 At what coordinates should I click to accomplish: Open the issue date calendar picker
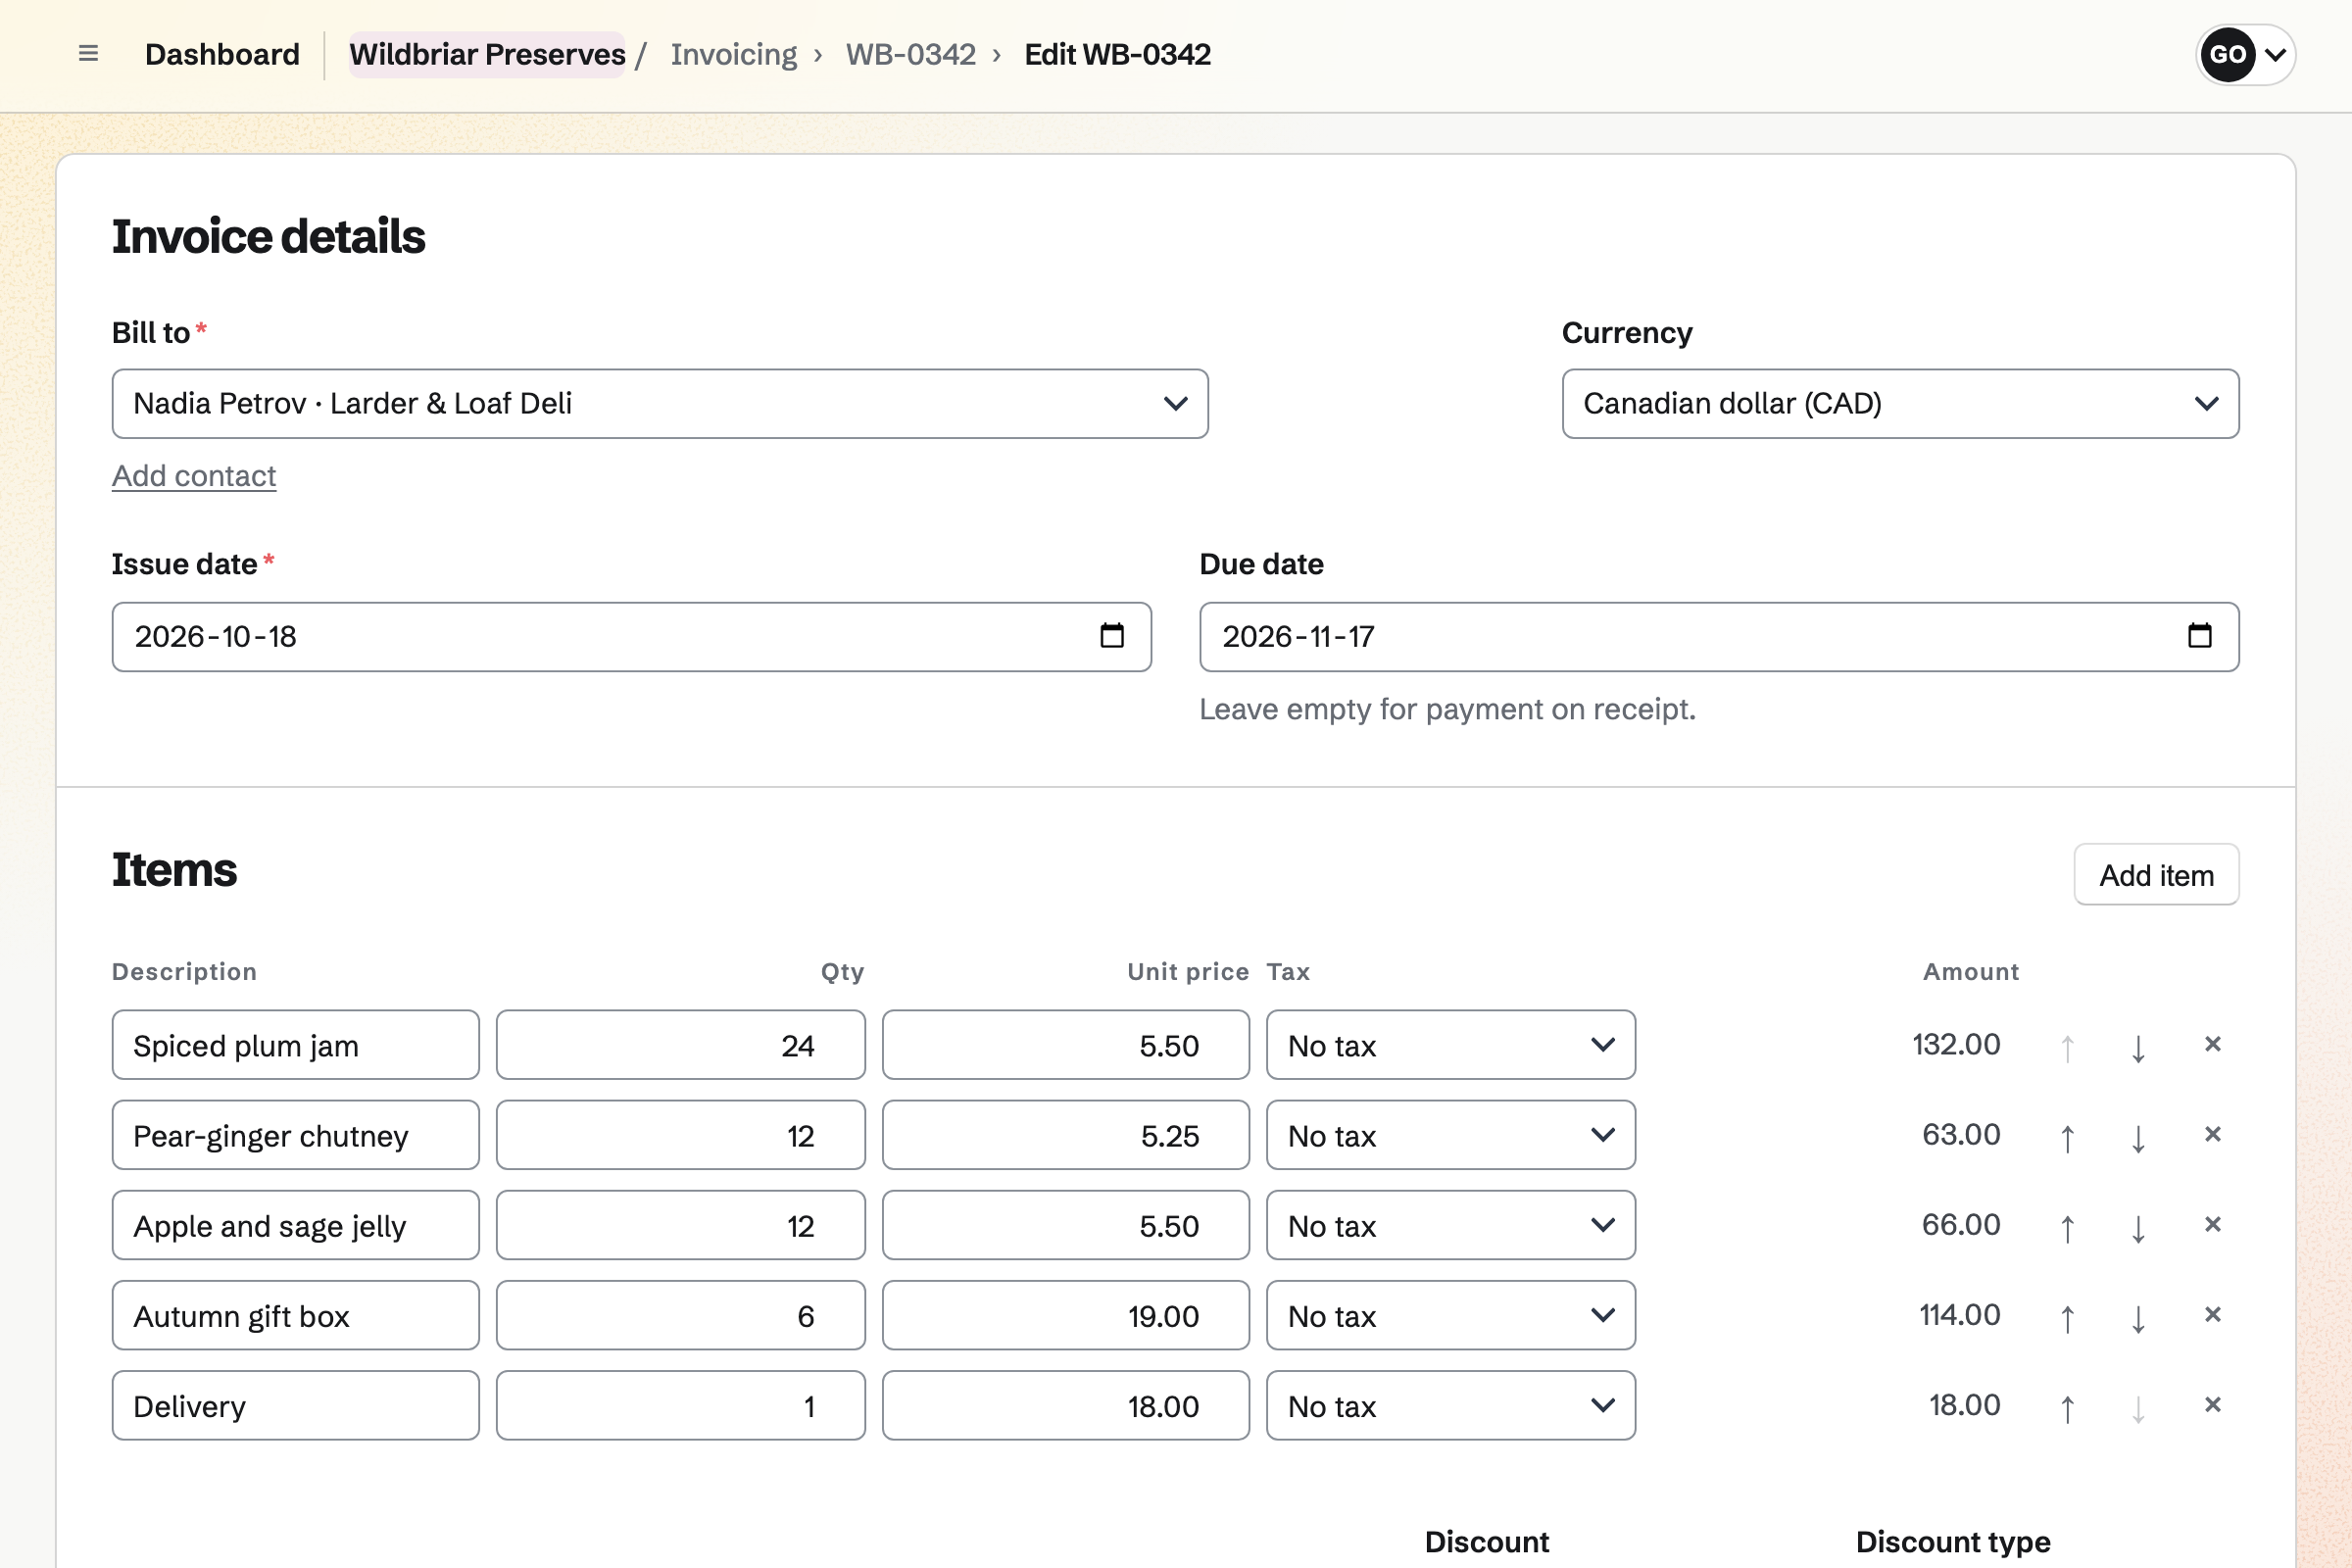click(x=1112, y=636)
